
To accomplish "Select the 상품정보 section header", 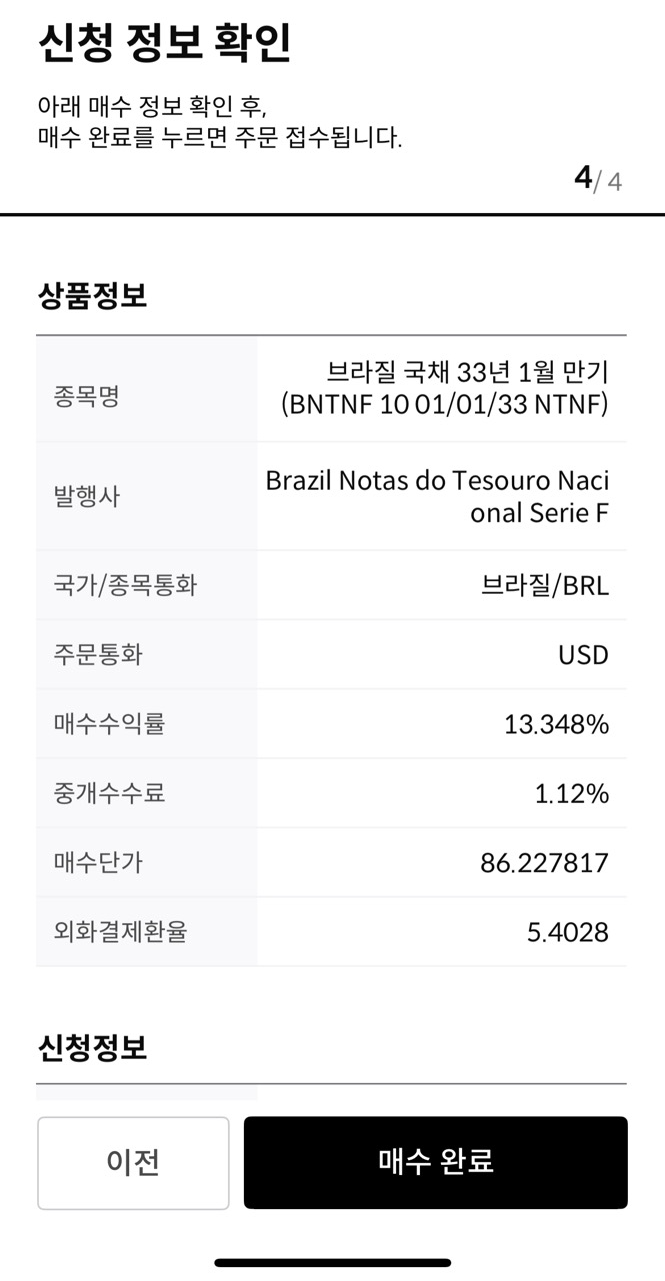I will click(x=92, y=296).
